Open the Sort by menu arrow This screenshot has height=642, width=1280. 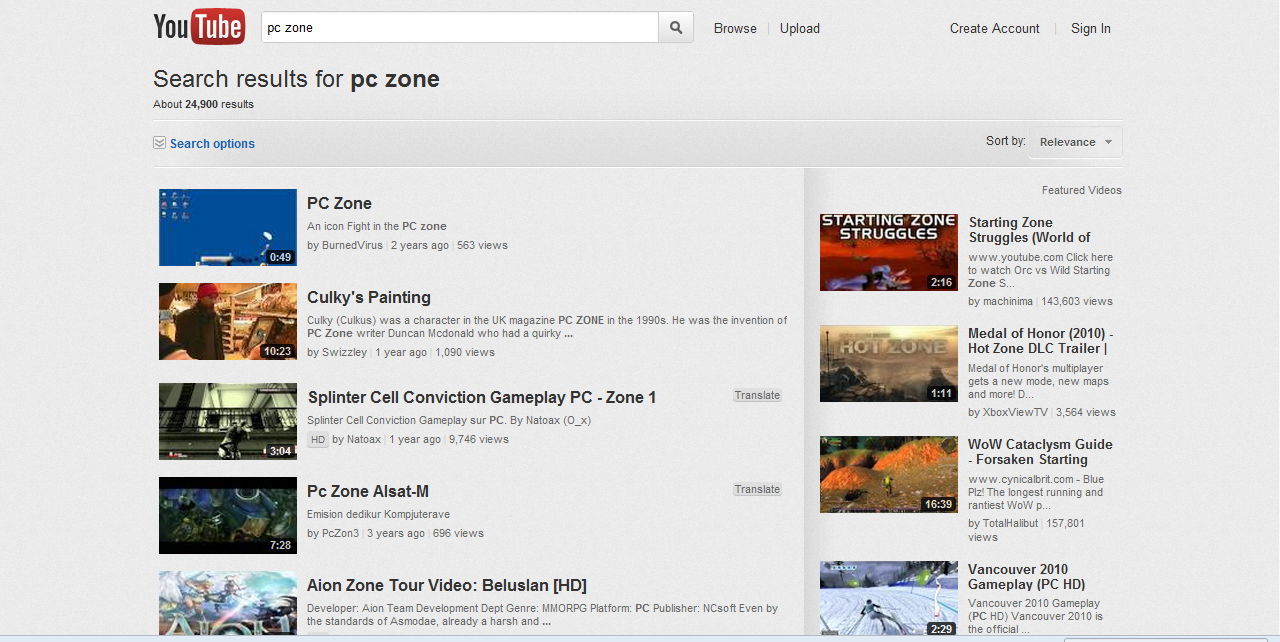point(1106,142)
